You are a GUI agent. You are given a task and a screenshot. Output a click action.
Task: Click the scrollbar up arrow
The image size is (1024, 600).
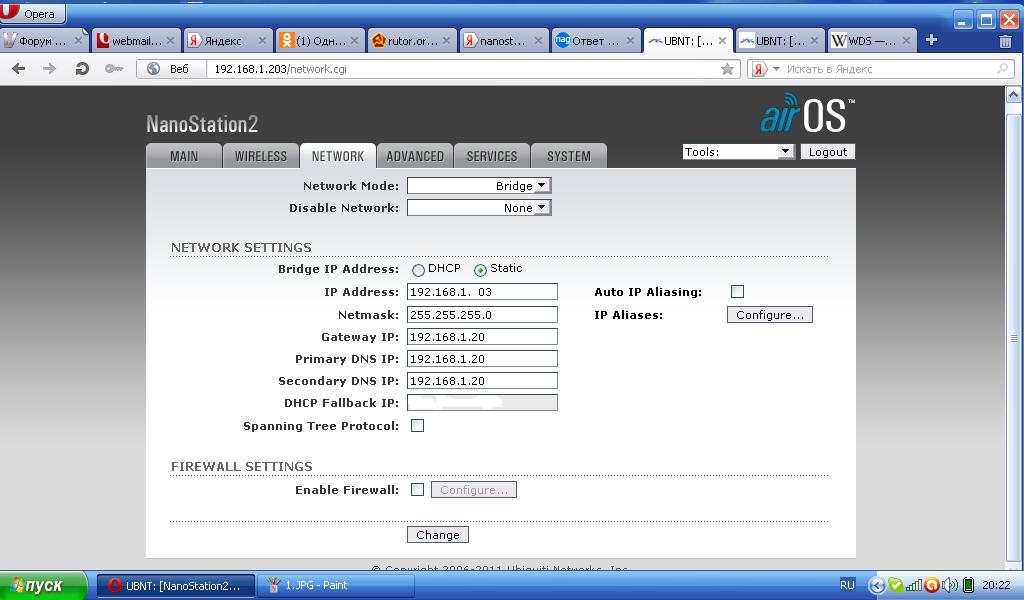click(1014, 95)
